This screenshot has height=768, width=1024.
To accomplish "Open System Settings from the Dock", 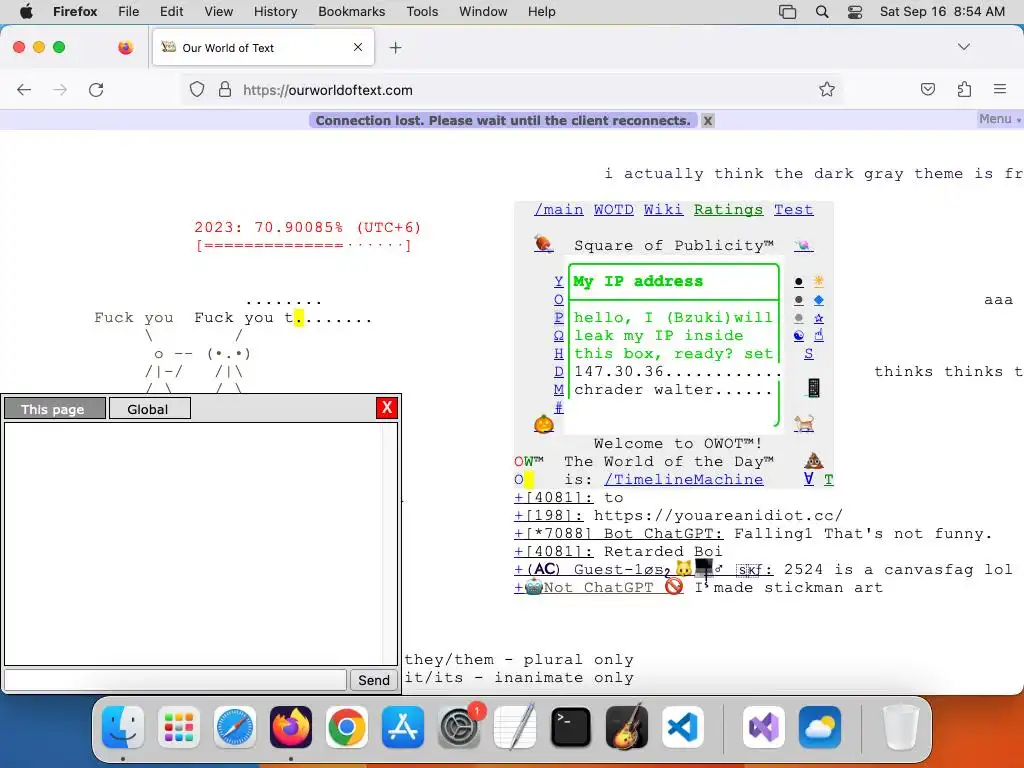I will [x=459, y=727].
